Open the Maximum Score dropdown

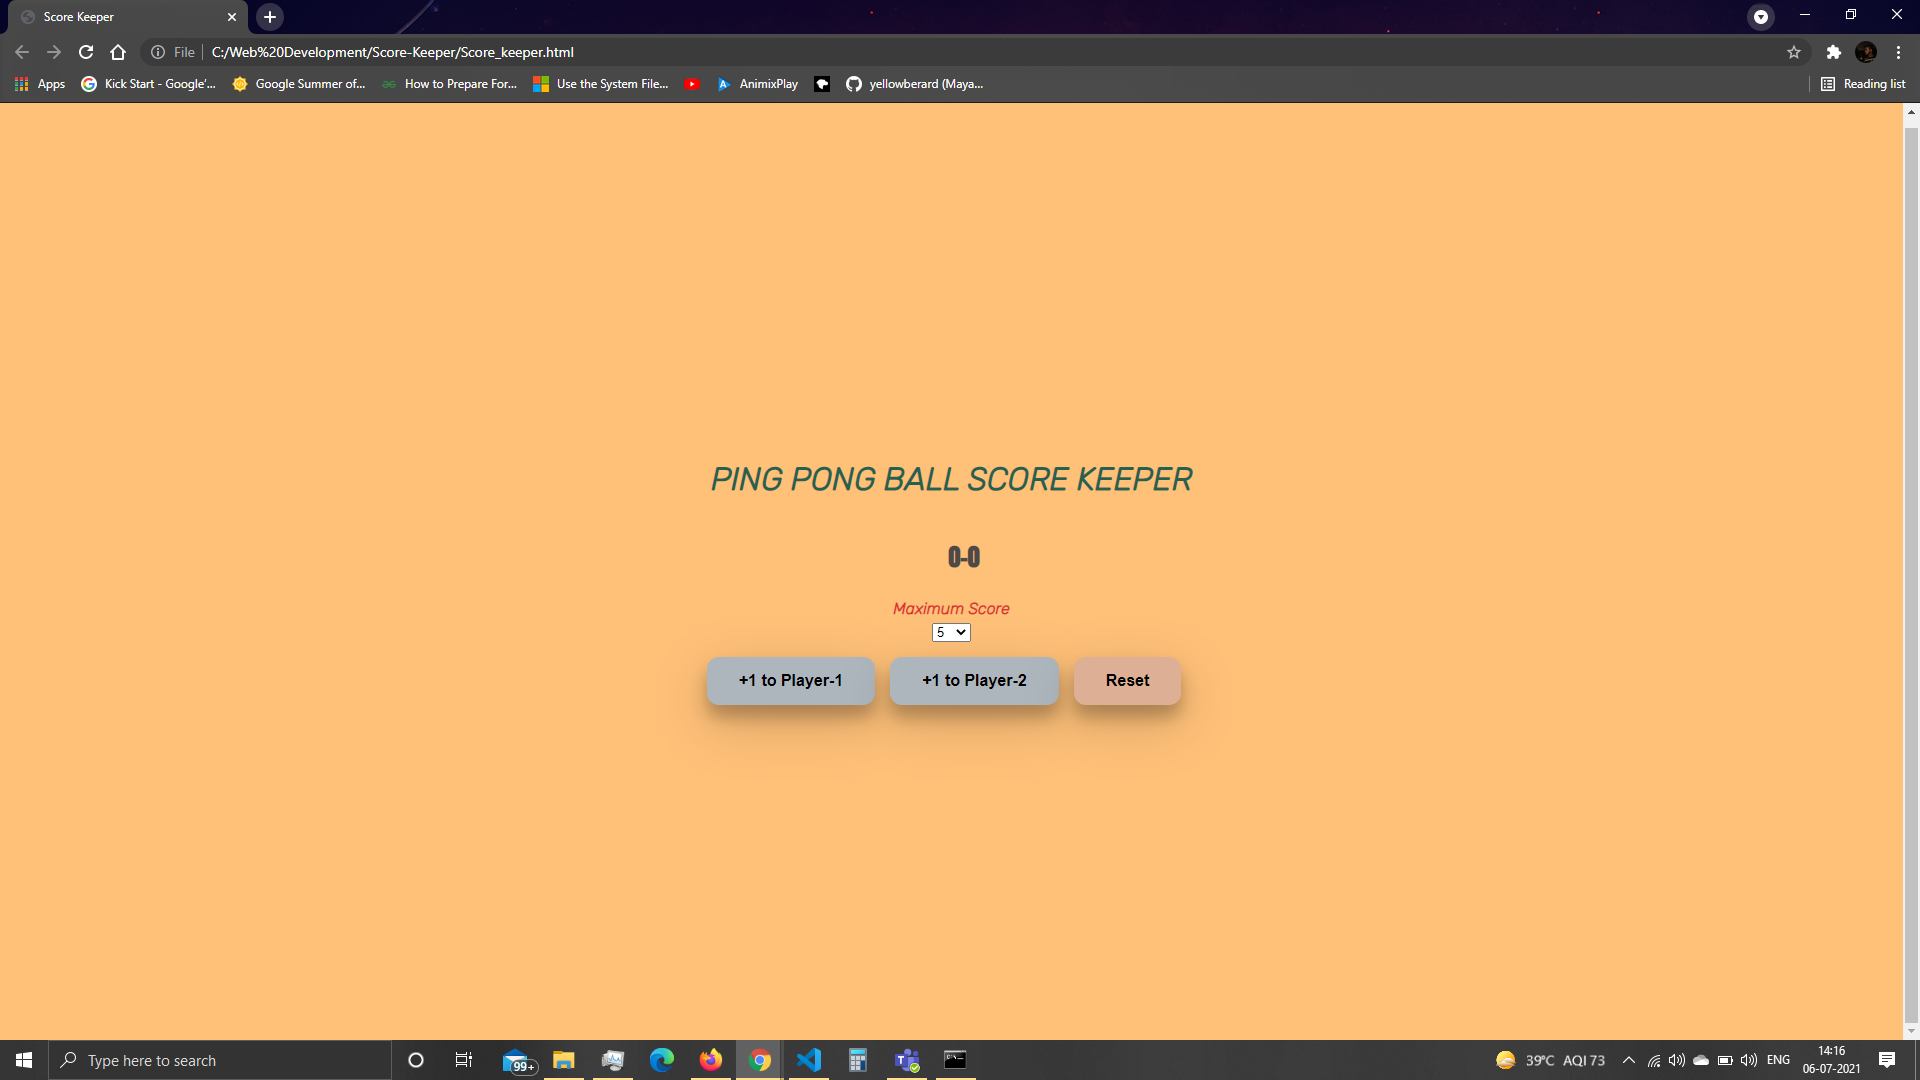[951, 633]
